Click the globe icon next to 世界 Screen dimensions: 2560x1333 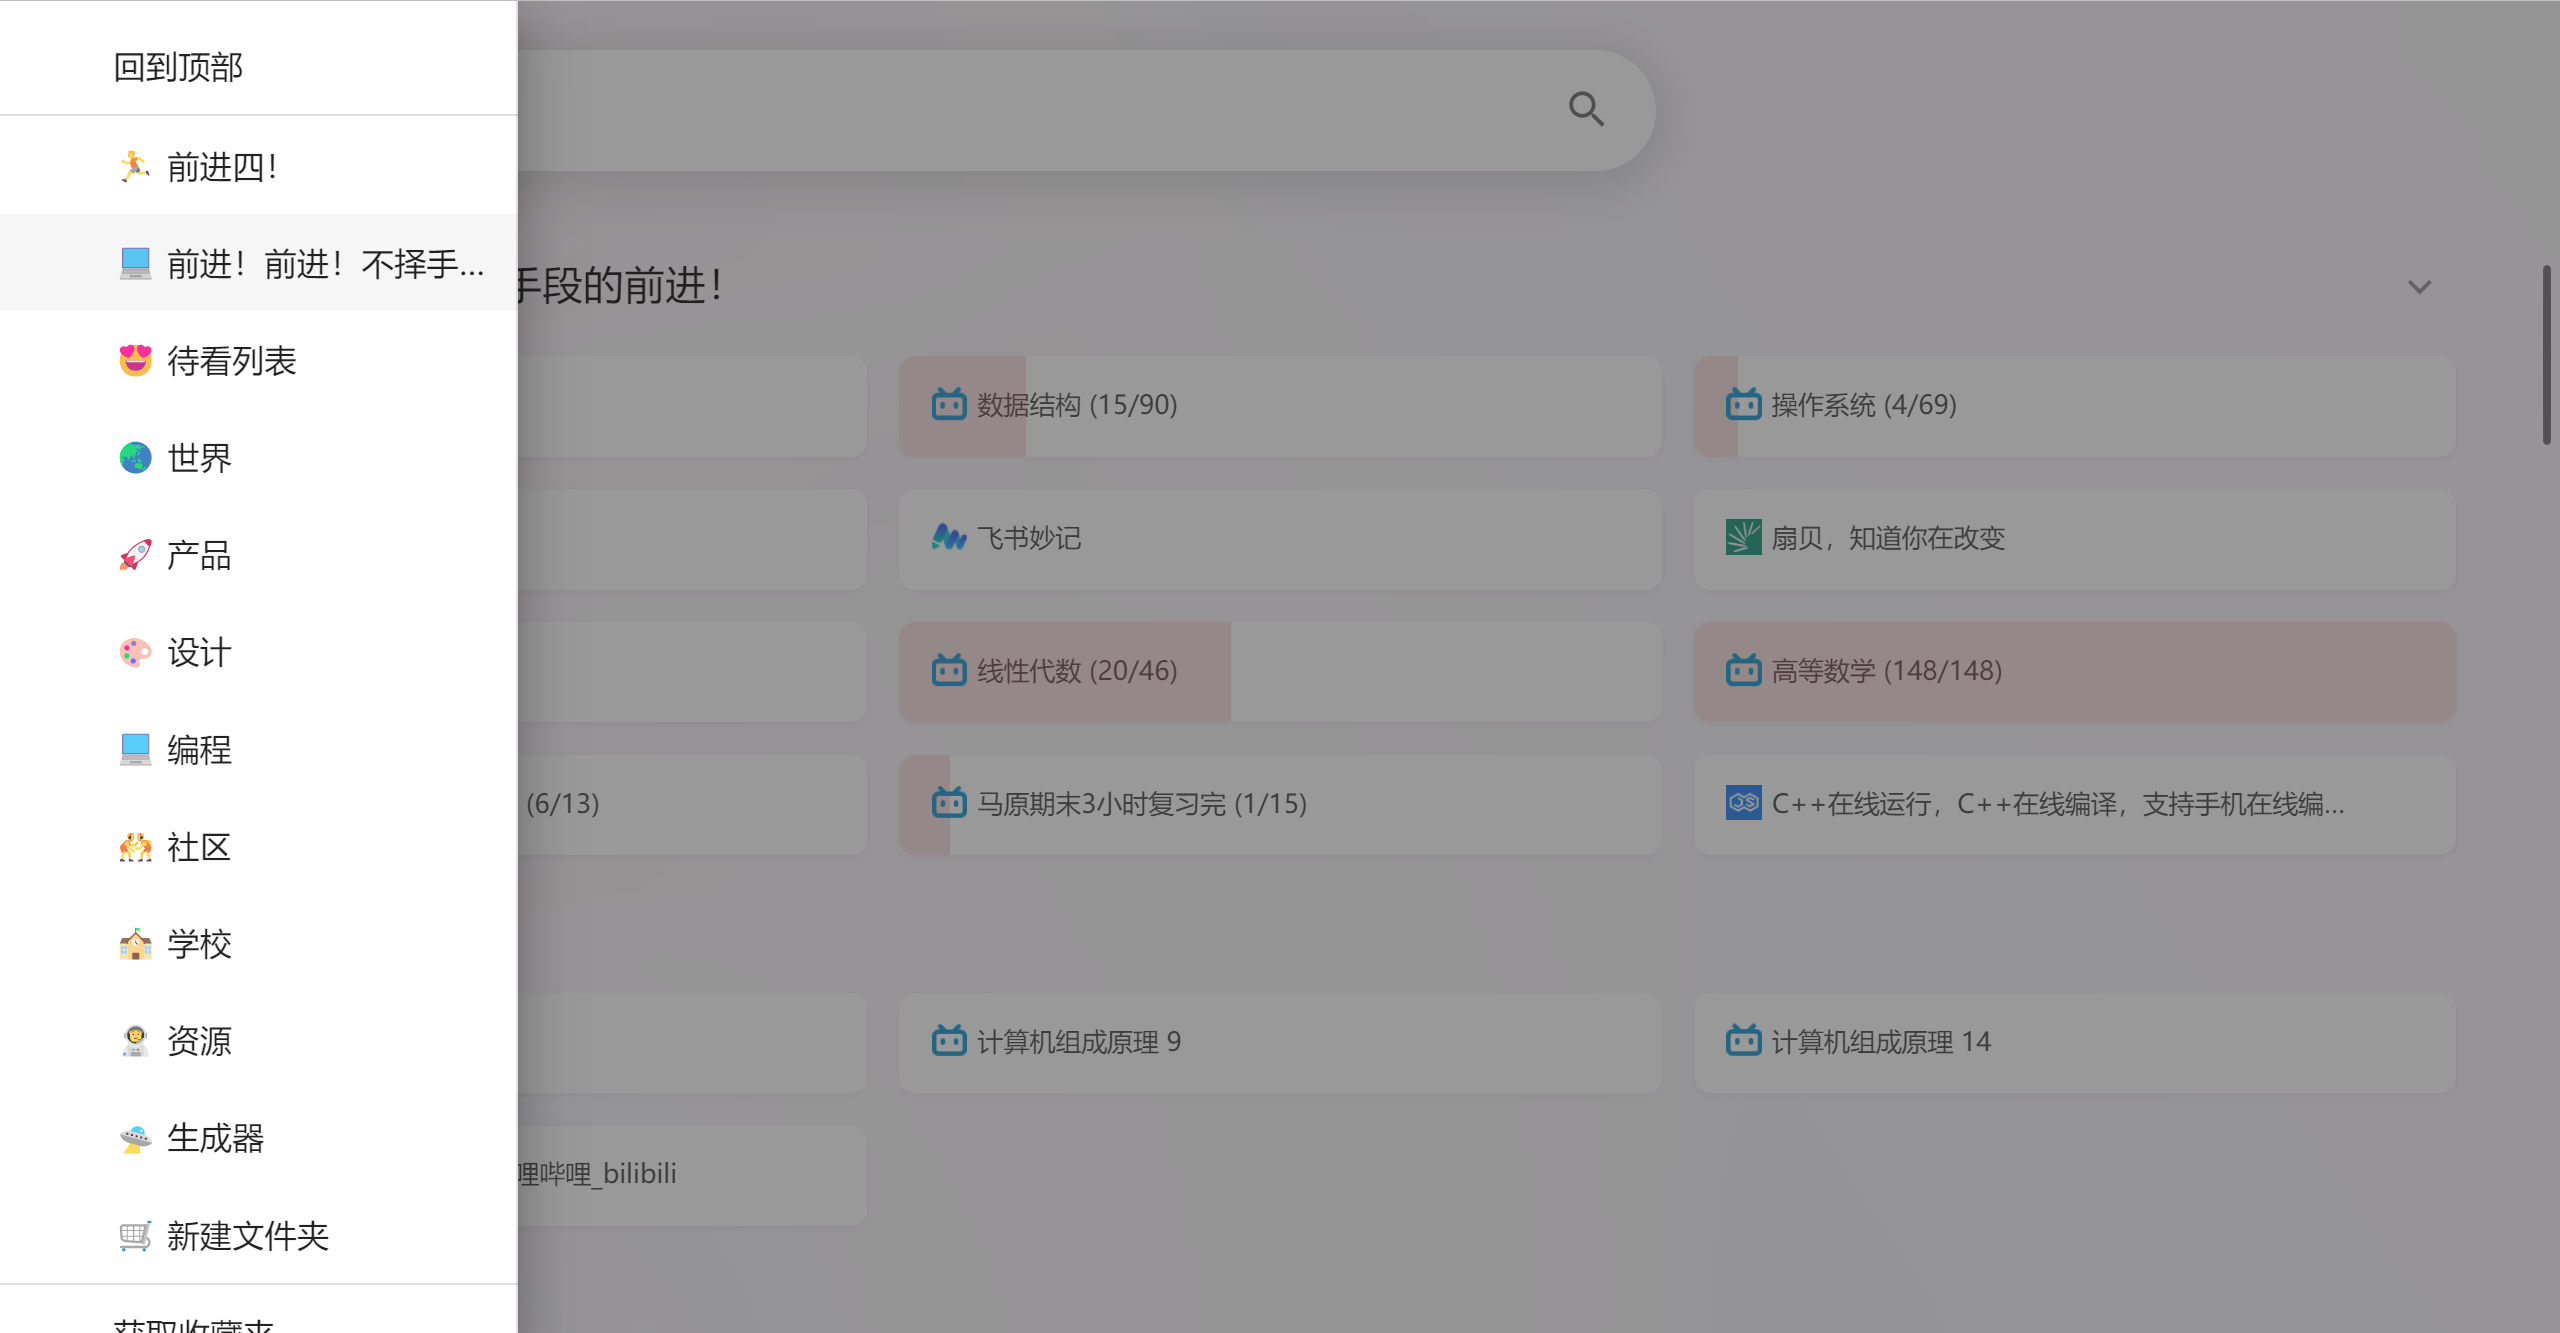[x=135, y=458]
